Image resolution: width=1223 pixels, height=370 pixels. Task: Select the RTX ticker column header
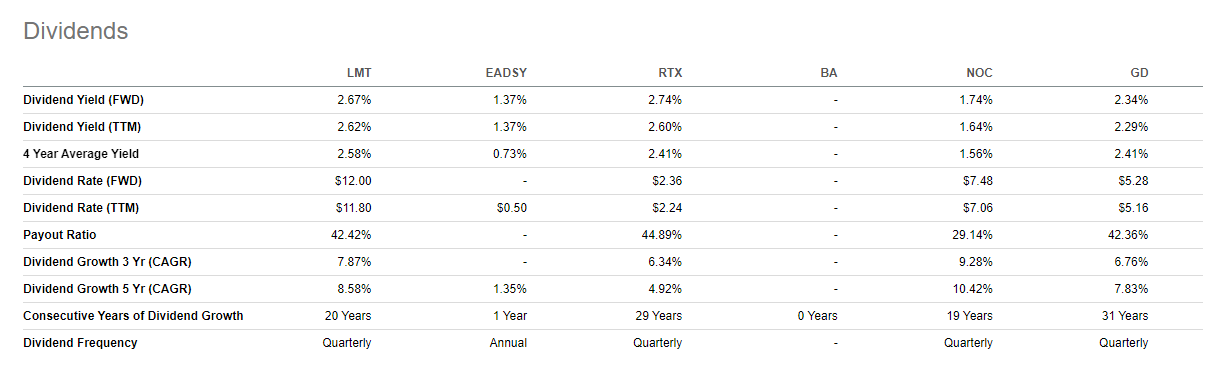click(x=669, y=73)
